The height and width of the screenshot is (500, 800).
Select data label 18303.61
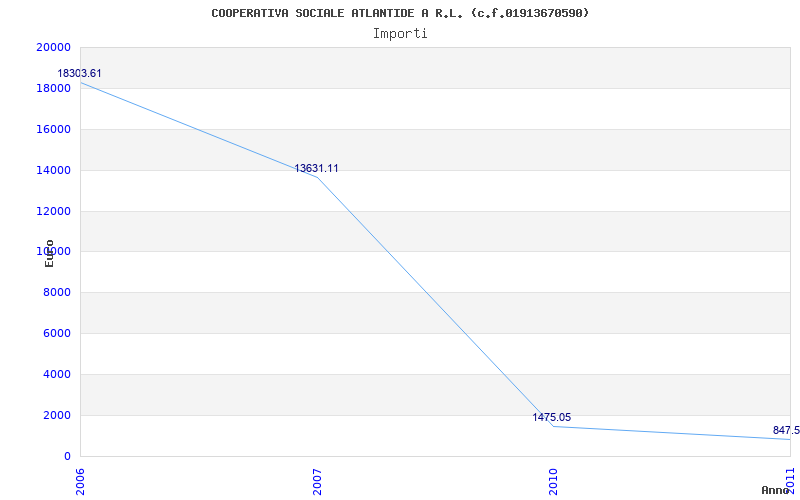pyautogui.click(x=79, y=73)
